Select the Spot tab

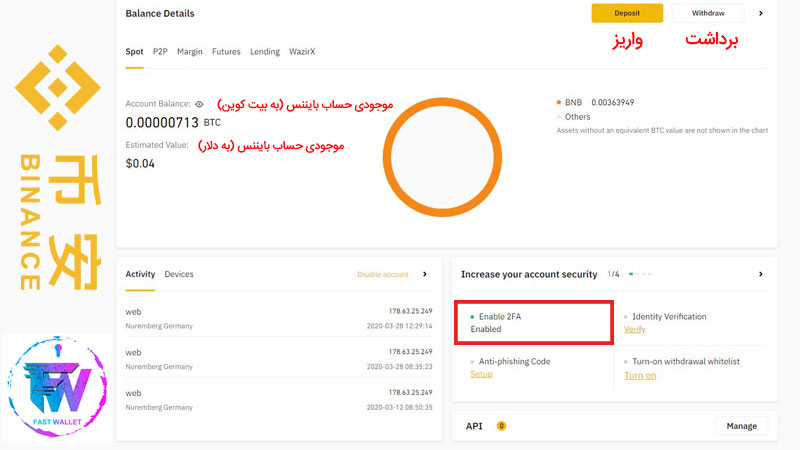(x=134, y=52)
